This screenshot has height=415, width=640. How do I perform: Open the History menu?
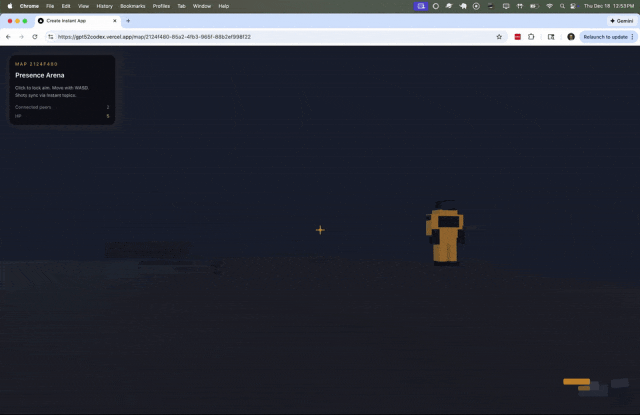click(x=104, y=6)
